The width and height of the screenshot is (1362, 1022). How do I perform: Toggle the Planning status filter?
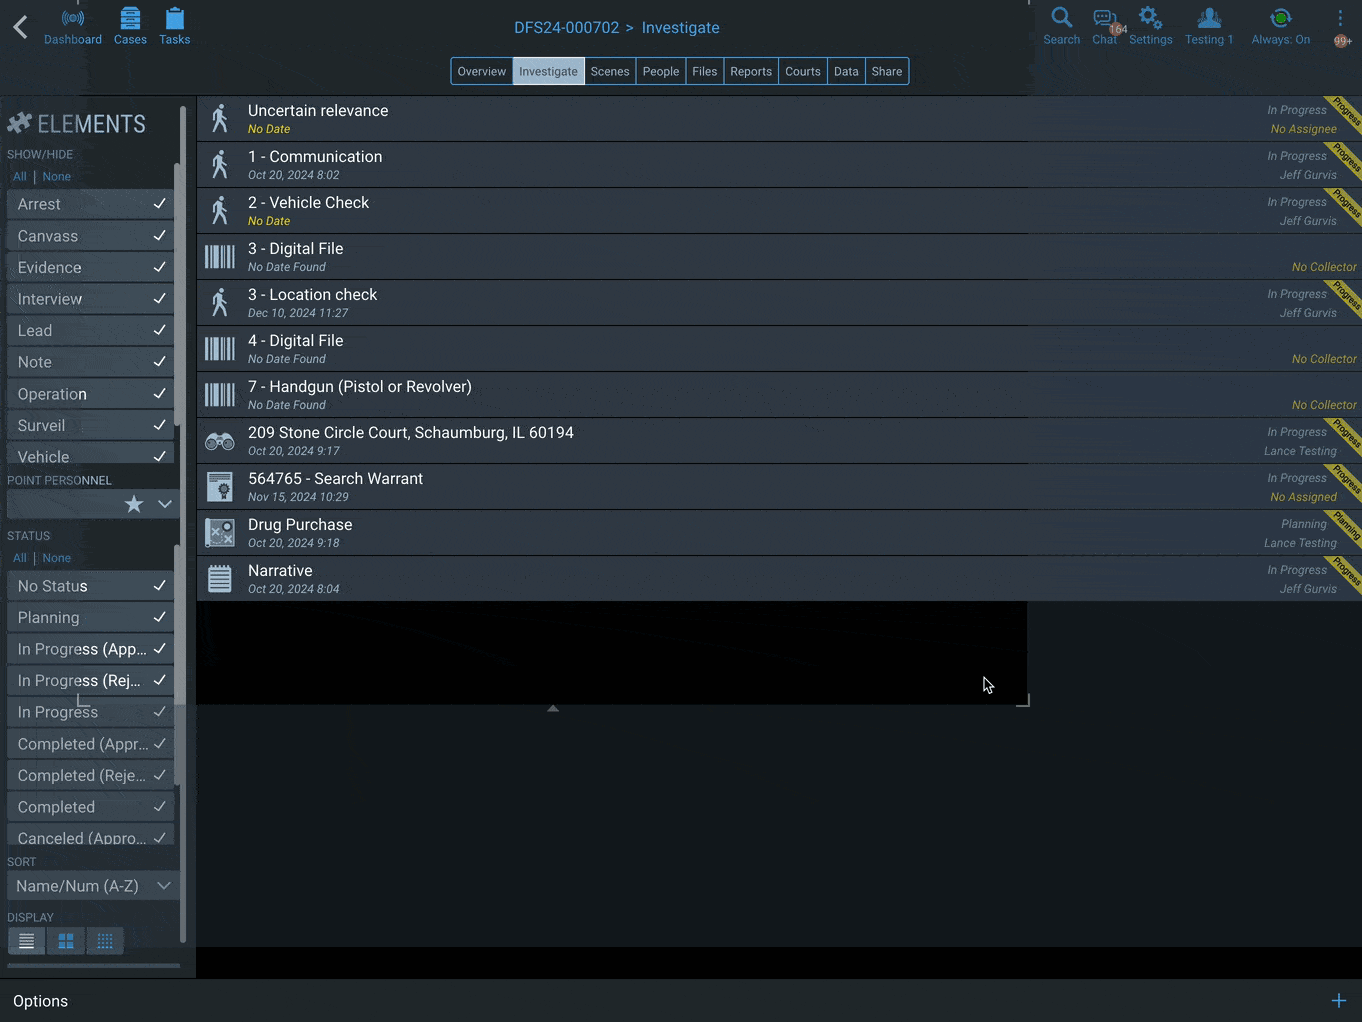pyautogui.click(x=91, y=617)
